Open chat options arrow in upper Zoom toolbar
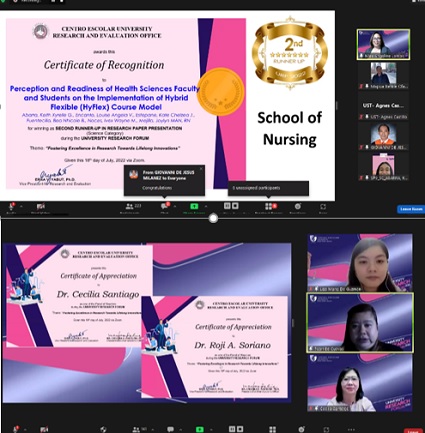The height and width of the screenshot is (433, 425). [175, 207]
